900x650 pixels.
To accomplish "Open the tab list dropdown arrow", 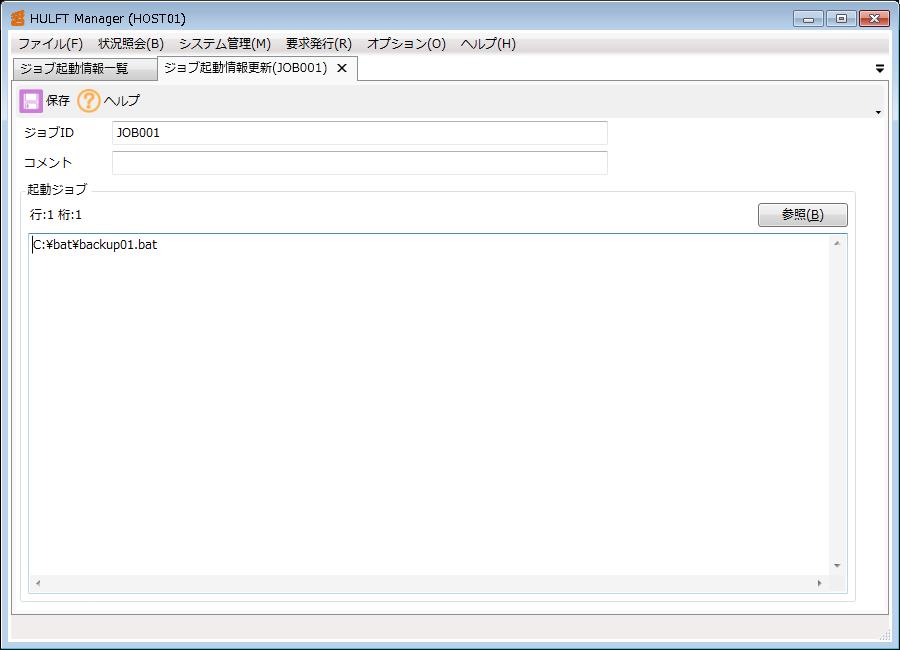I will click(880, 69).
